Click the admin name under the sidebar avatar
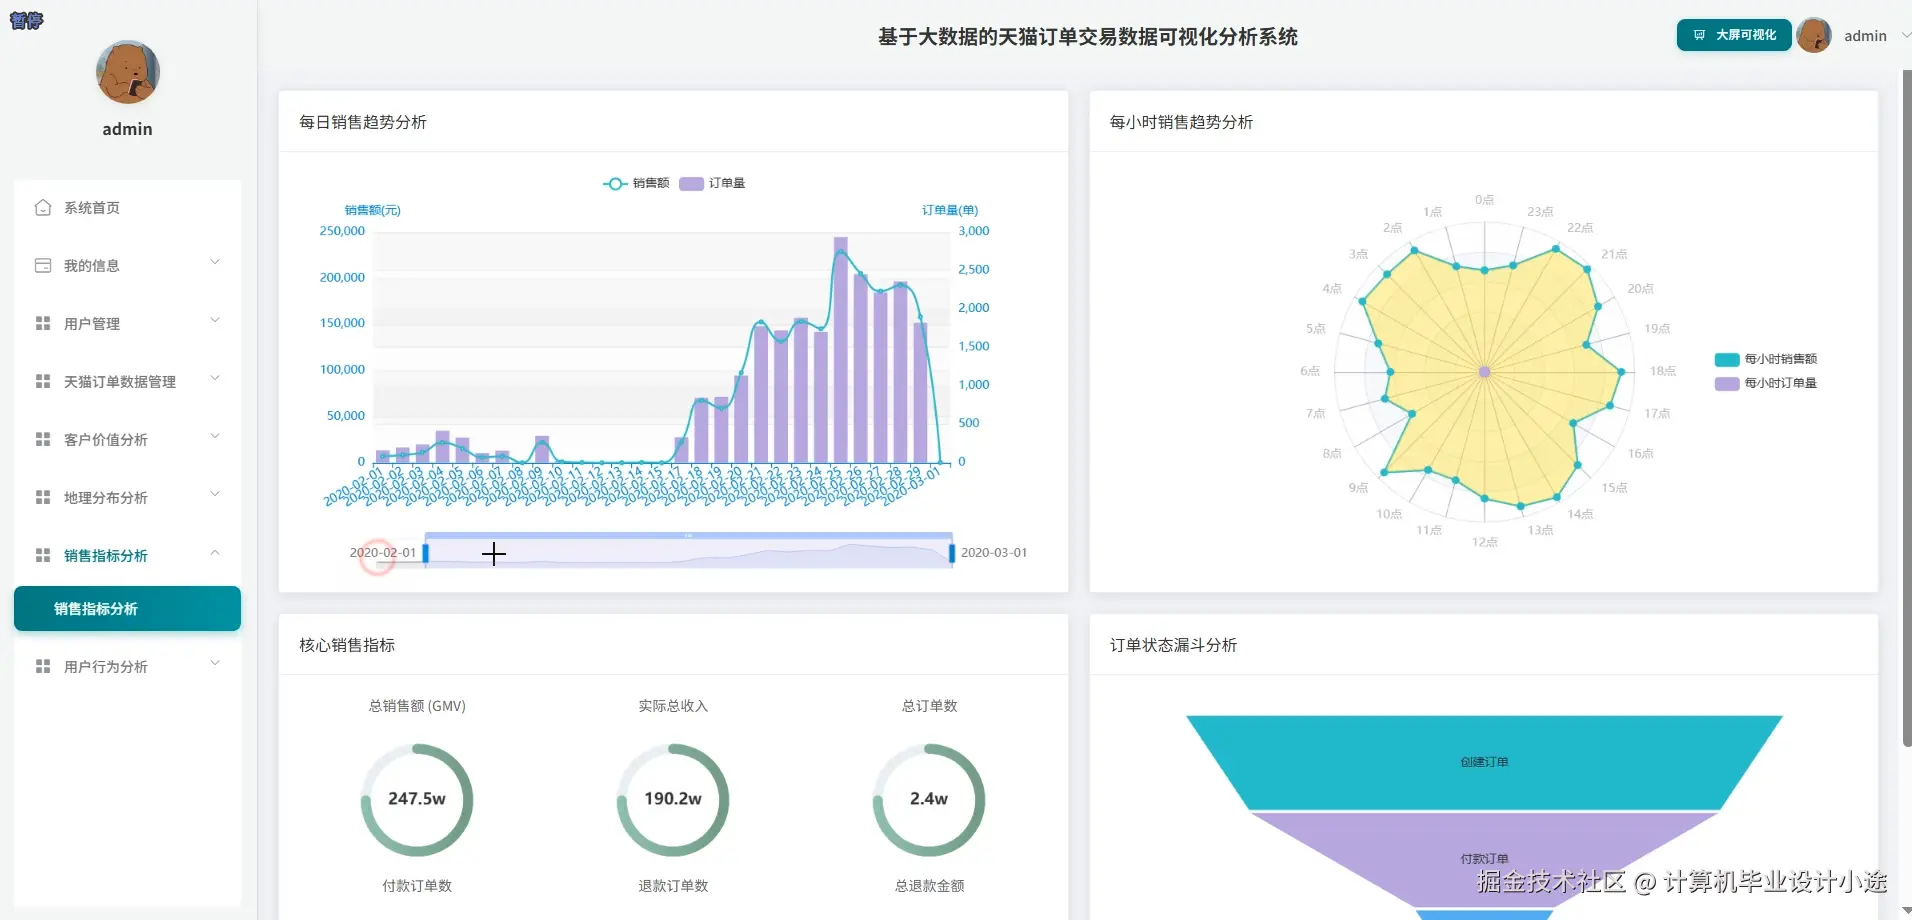The image size is (1912, 920). 128,129
